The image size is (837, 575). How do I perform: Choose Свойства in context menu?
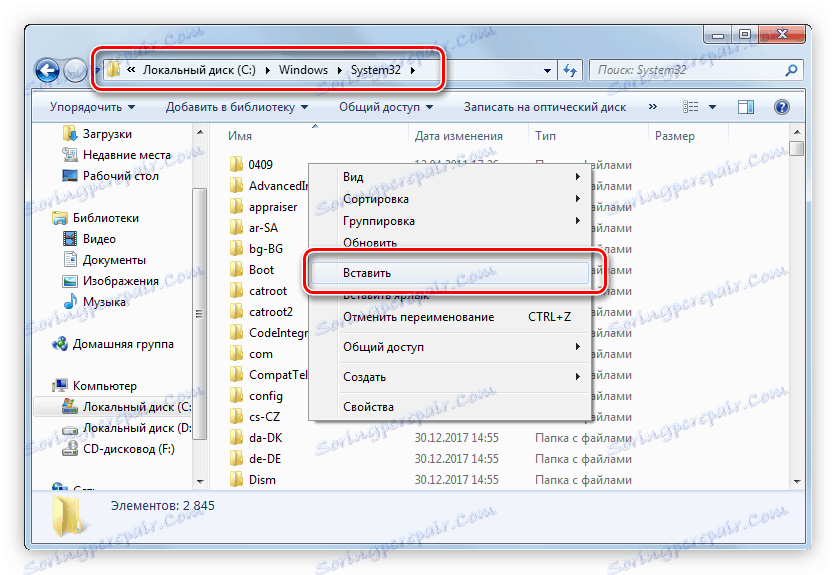(x=449, y=406)
